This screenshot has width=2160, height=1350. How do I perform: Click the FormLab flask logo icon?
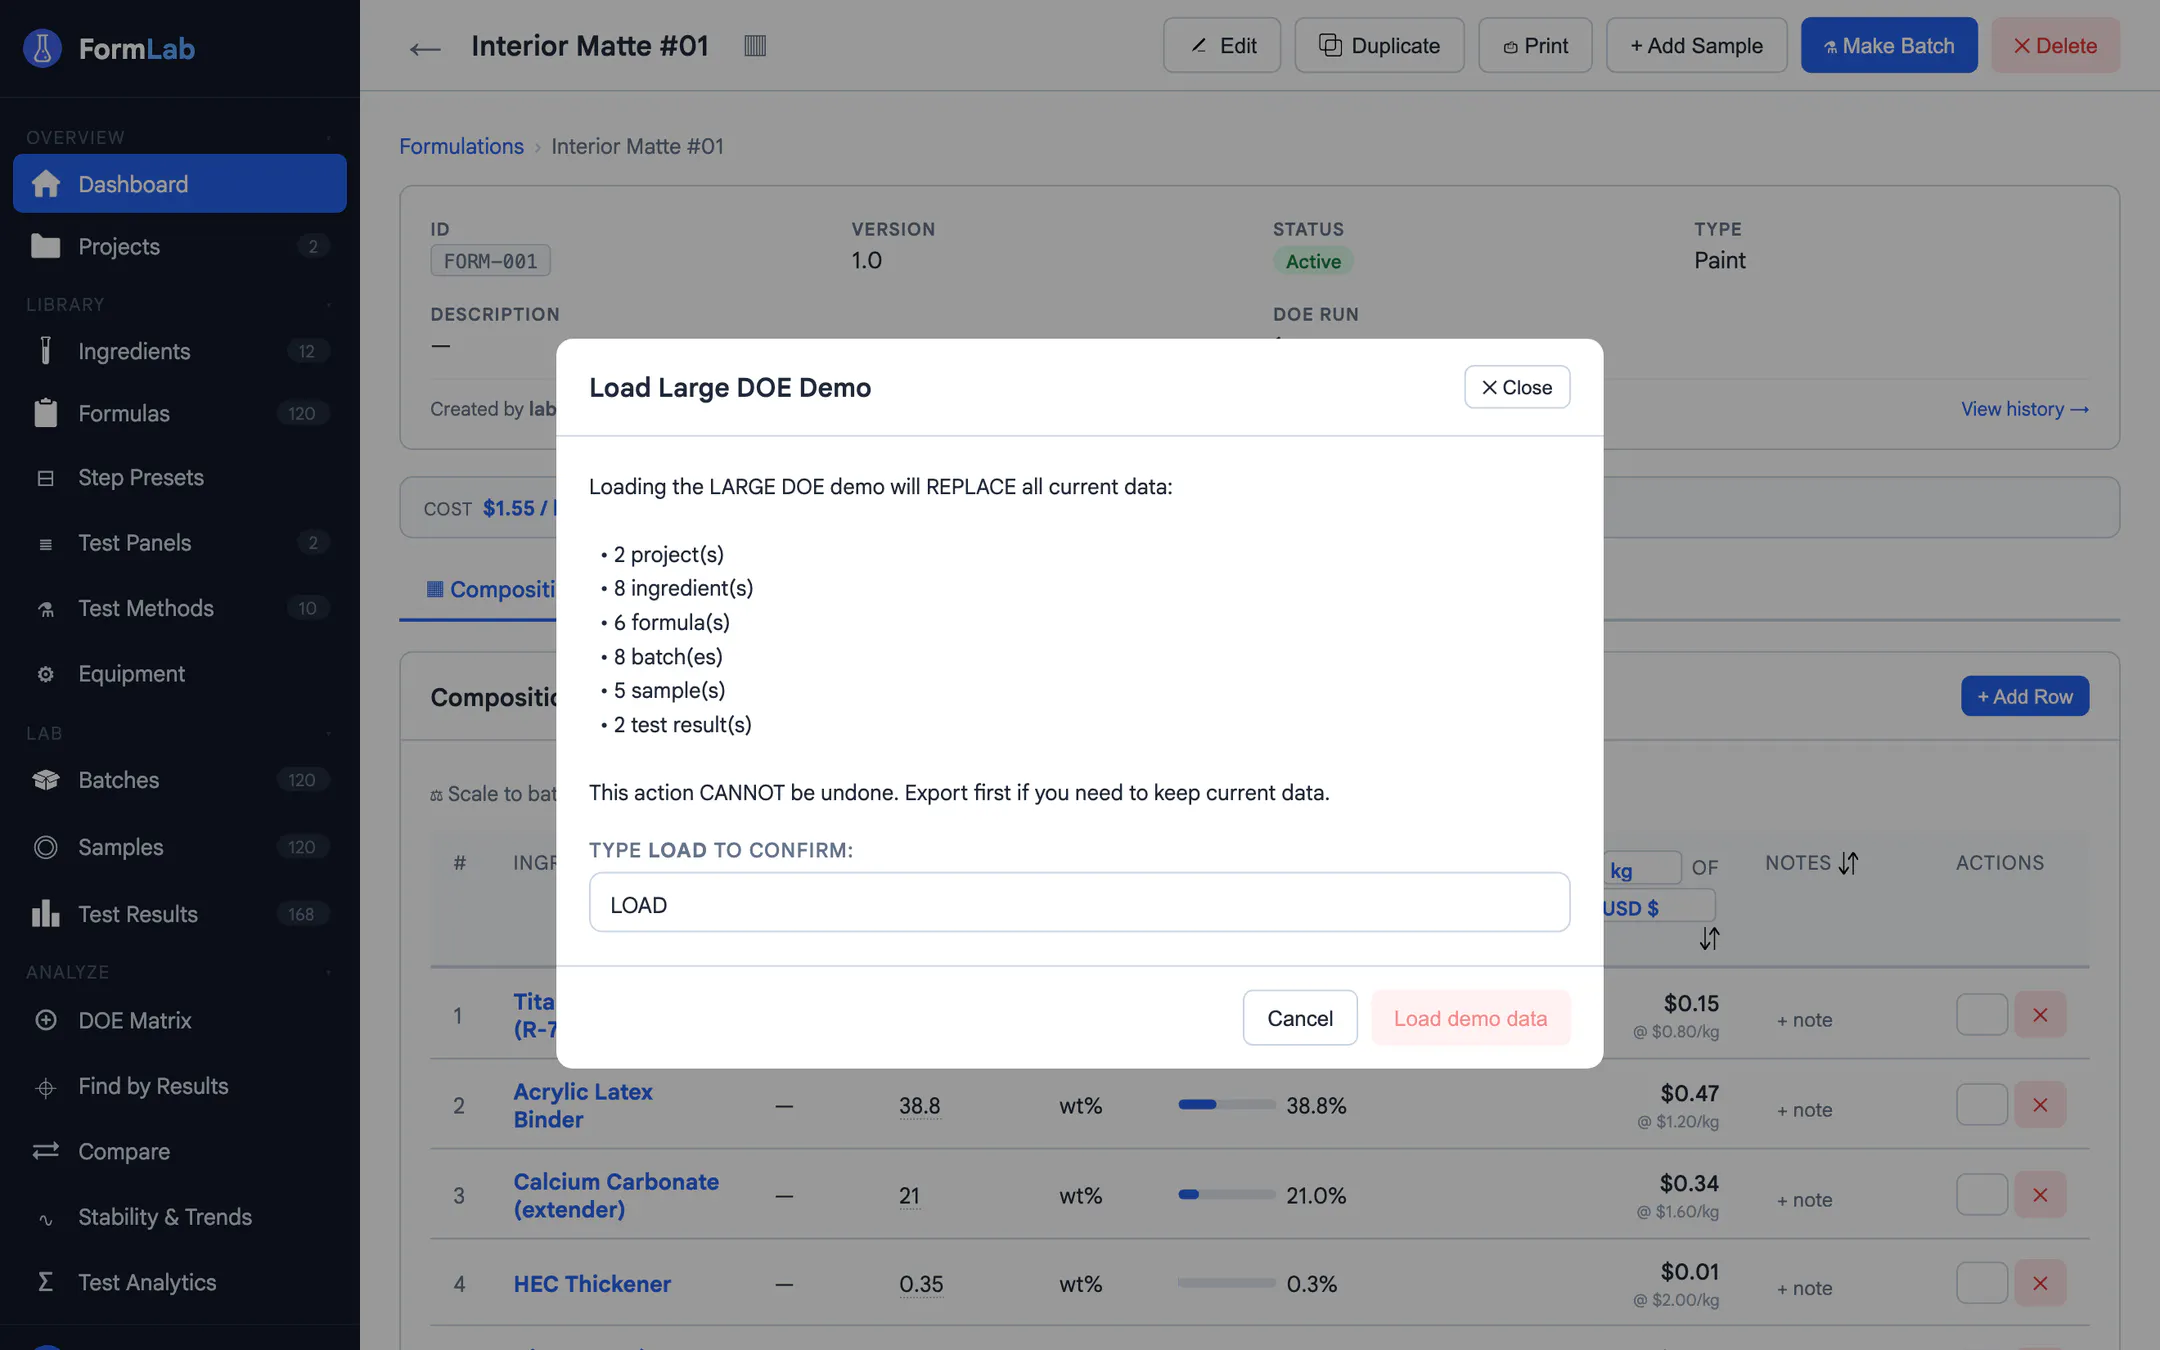coord(42,48)
